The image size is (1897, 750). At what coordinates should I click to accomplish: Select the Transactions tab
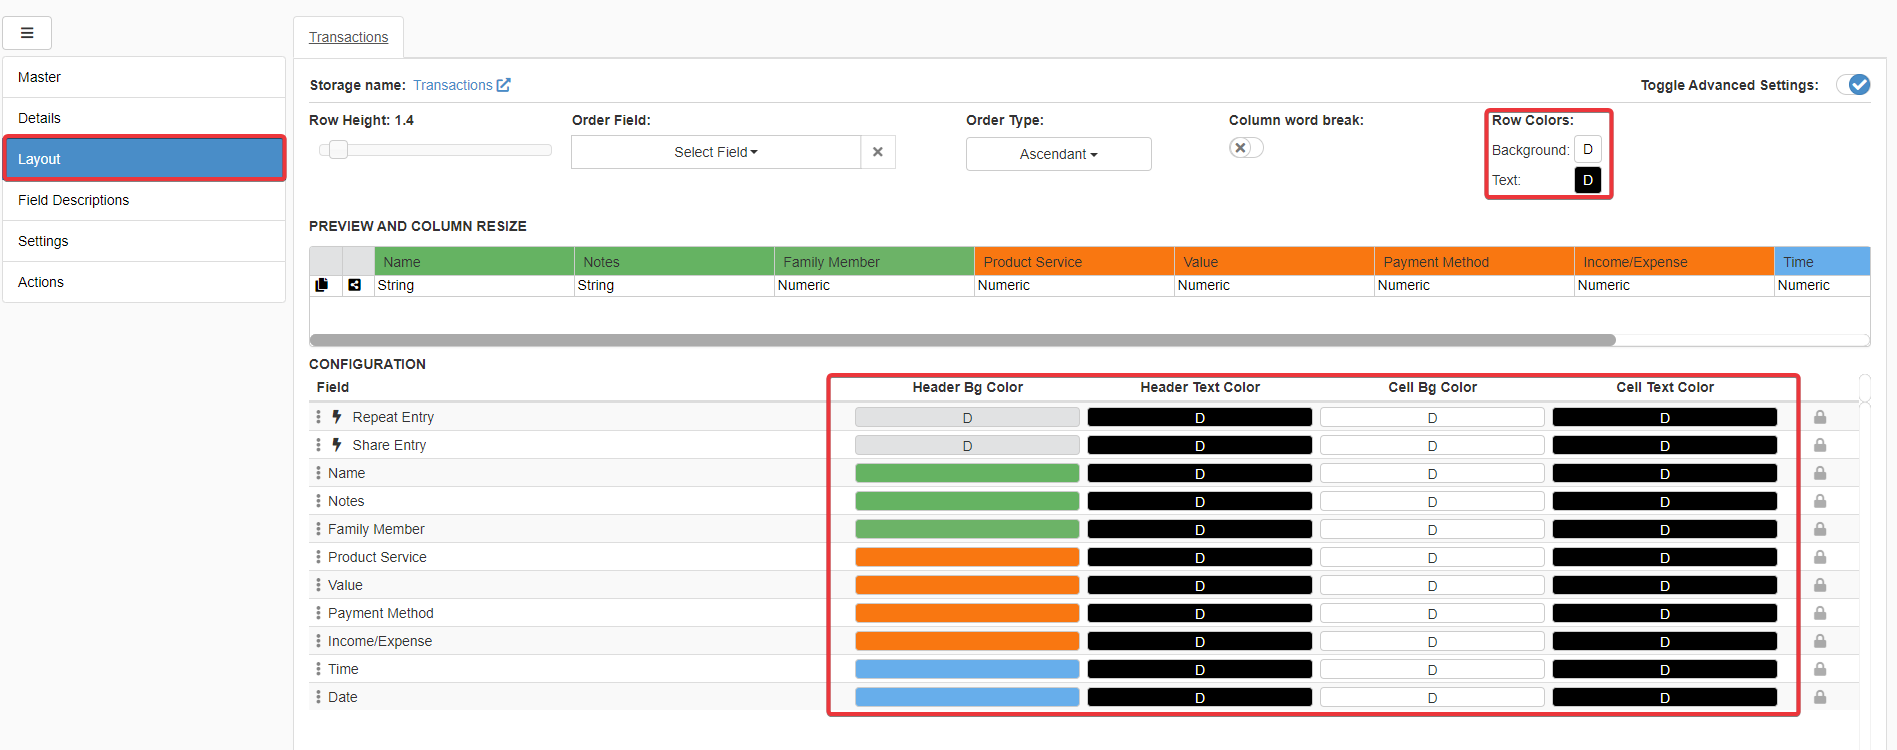(x=348, y=37)
